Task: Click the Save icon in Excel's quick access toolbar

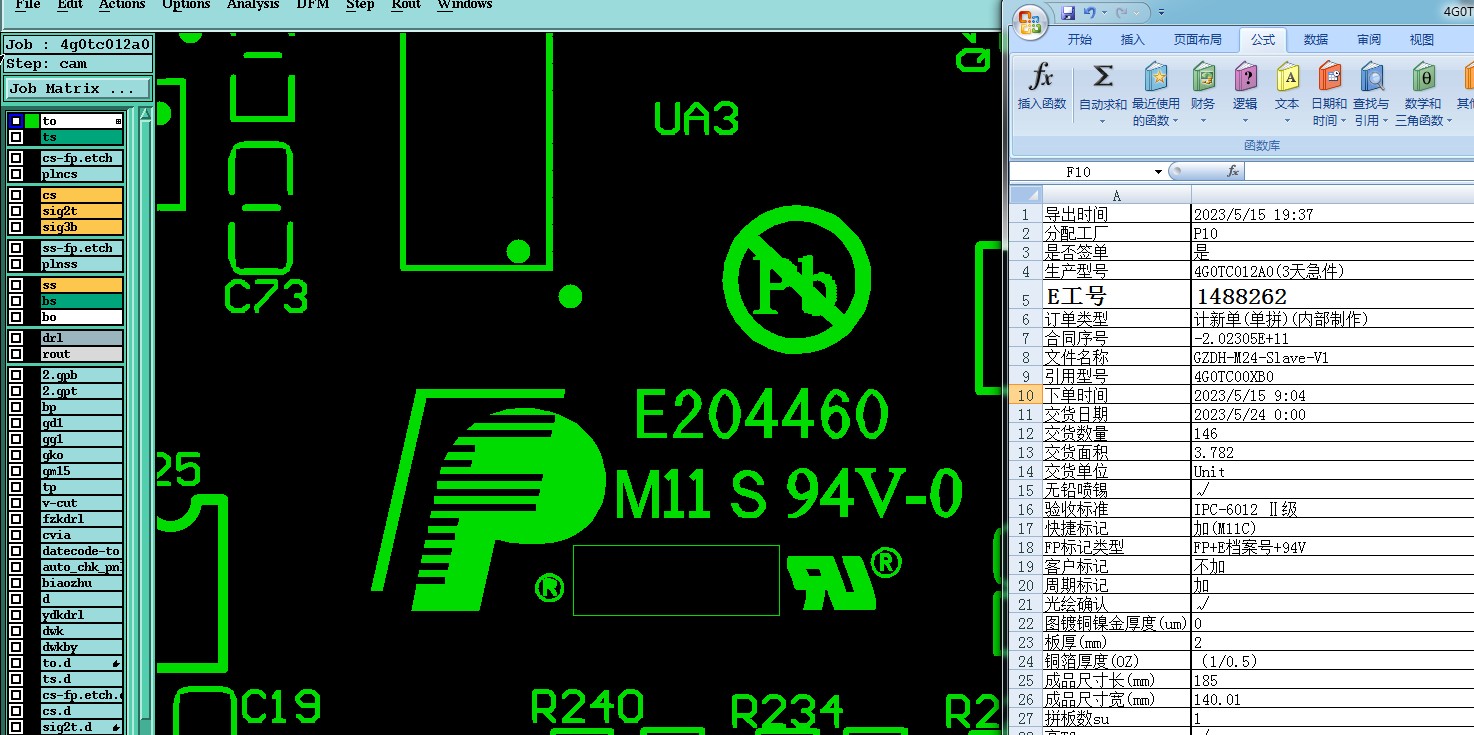Action: pos(1068,13)
